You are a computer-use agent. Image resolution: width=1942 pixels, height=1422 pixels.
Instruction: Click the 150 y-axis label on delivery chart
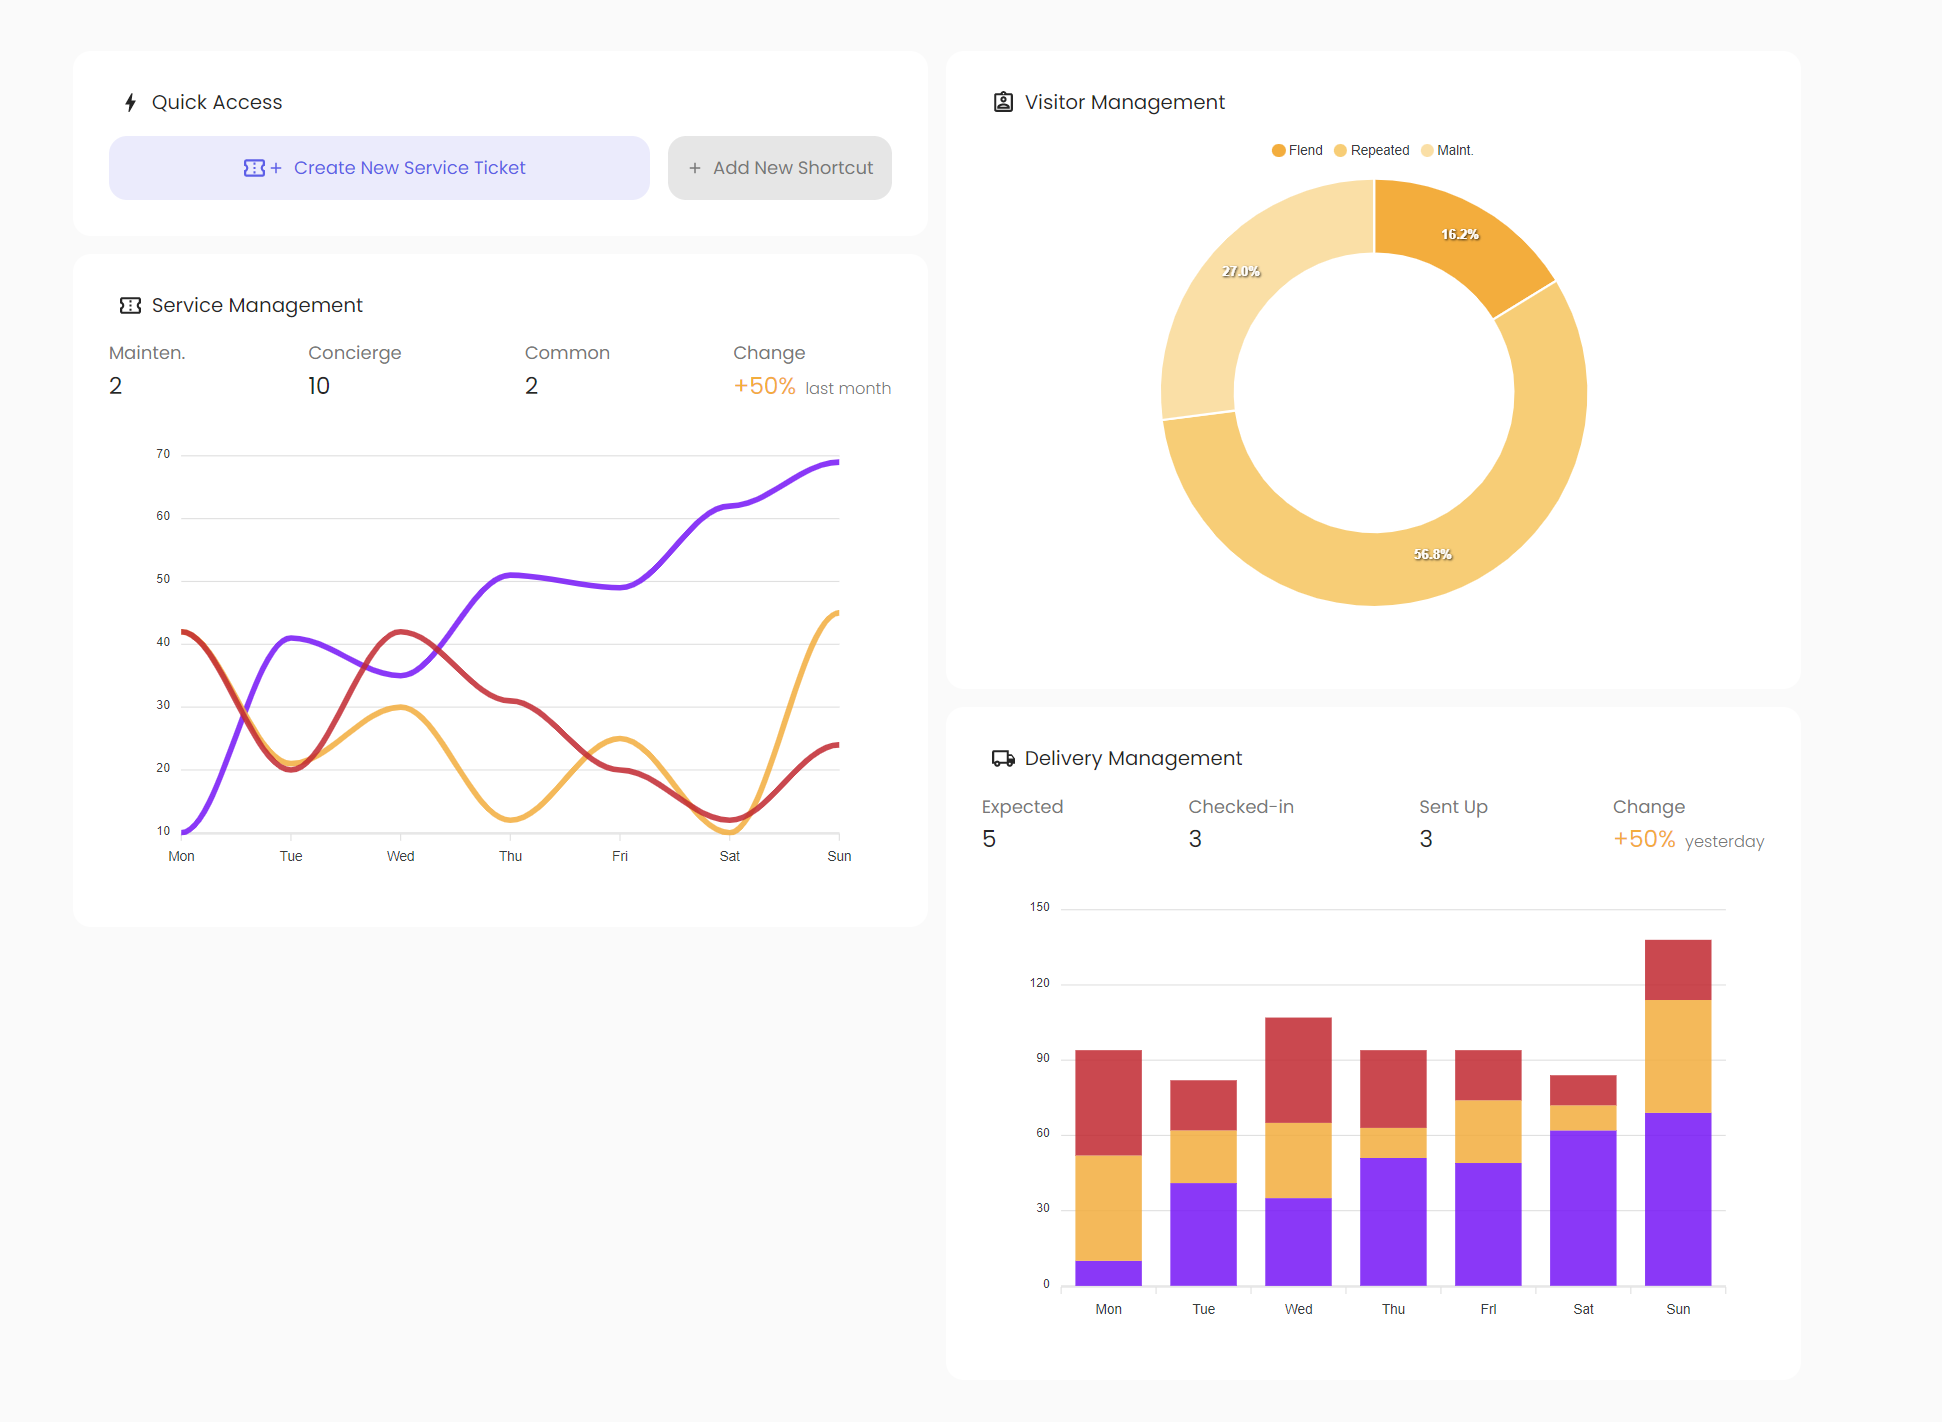point(1040,907)
